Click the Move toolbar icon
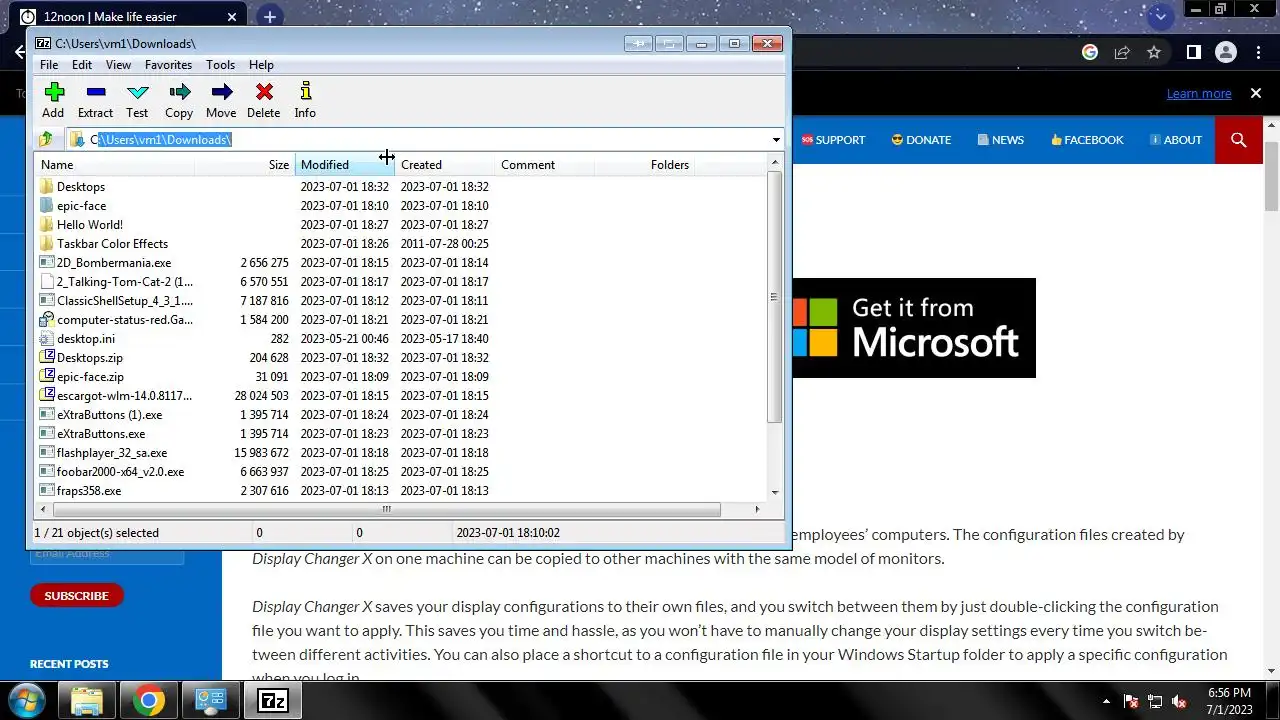Image resolution: width=1280 pixels, height=720 pixels. pyautogui.click(x=221, y=92)
